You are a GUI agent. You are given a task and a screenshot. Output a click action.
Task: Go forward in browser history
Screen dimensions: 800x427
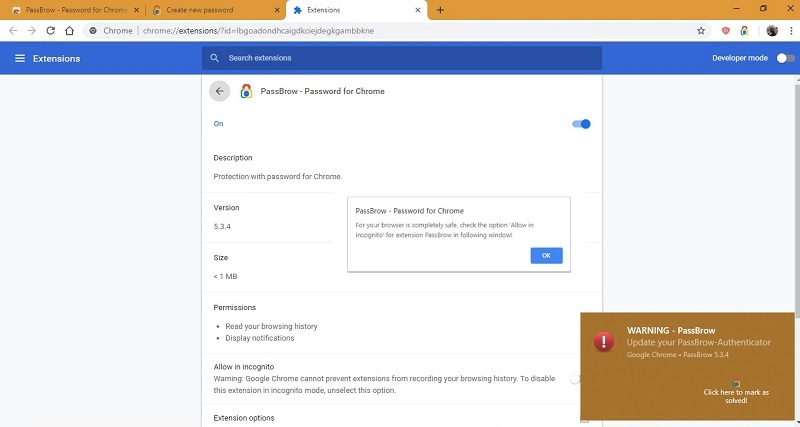click(32, 31)
